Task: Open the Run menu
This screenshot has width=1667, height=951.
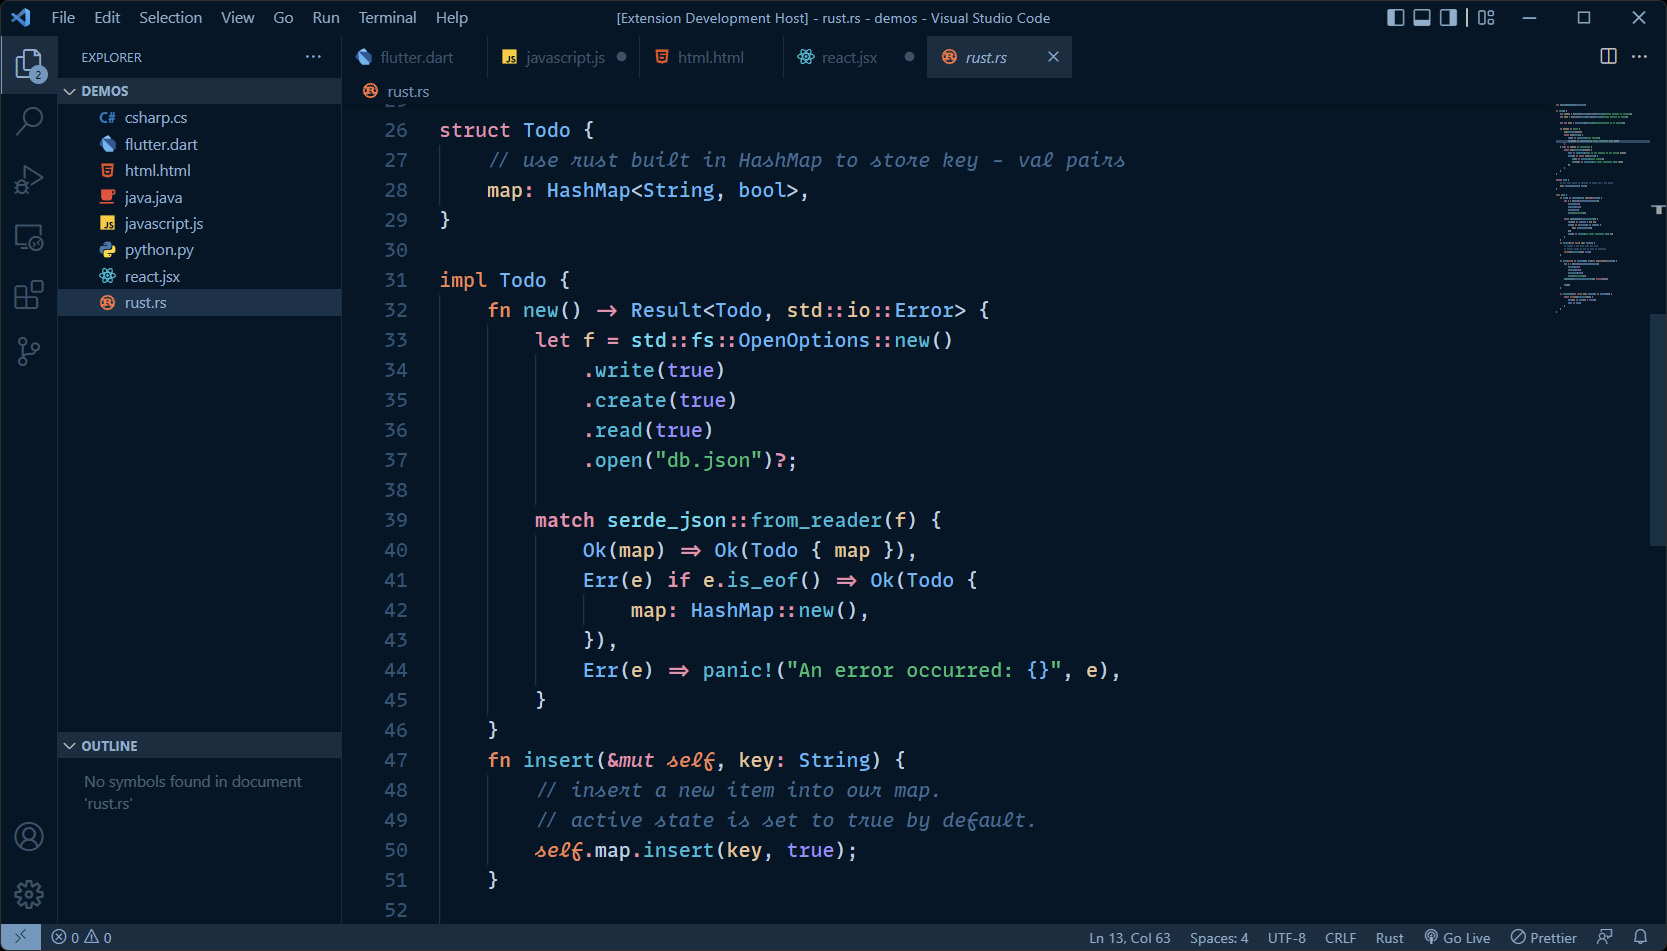Action: pyautogui.click(x=326, y=18)
